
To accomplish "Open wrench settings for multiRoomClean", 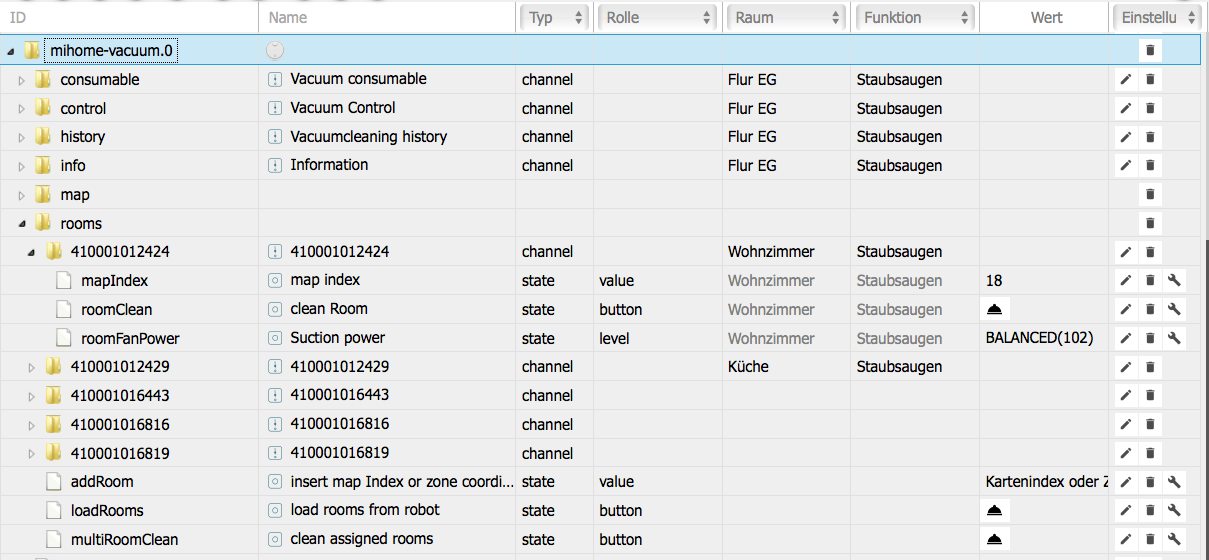I will (x=1175, y=540).
